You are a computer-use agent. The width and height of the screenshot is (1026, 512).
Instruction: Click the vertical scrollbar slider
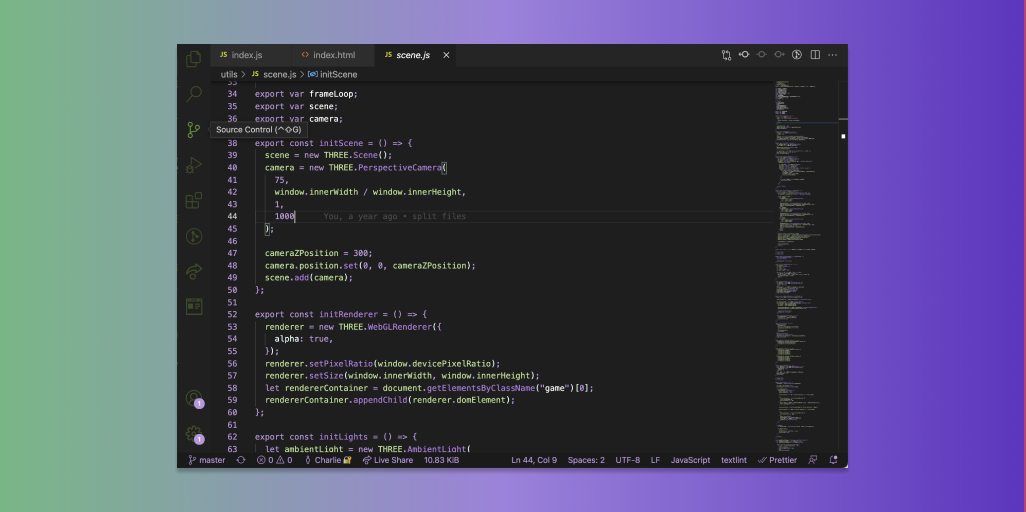point(843,119)
